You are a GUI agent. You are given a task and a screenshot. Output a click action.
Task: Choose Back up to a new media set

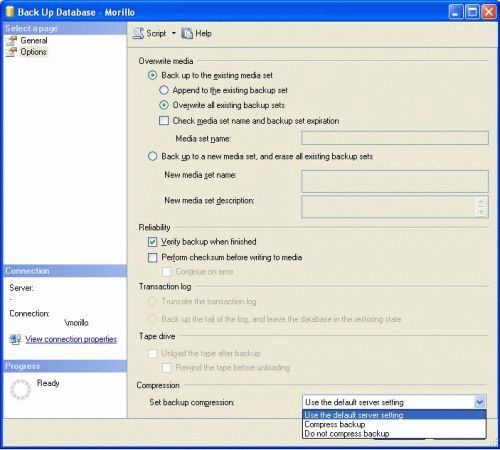click(152, 156)
